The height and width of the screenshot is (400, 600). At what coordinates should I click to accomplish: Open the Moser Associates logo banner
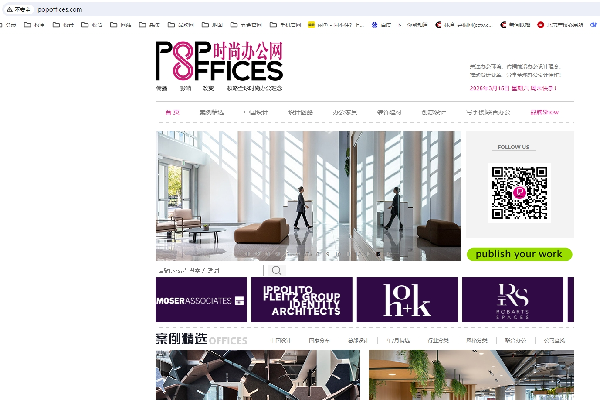pos(201,299)
